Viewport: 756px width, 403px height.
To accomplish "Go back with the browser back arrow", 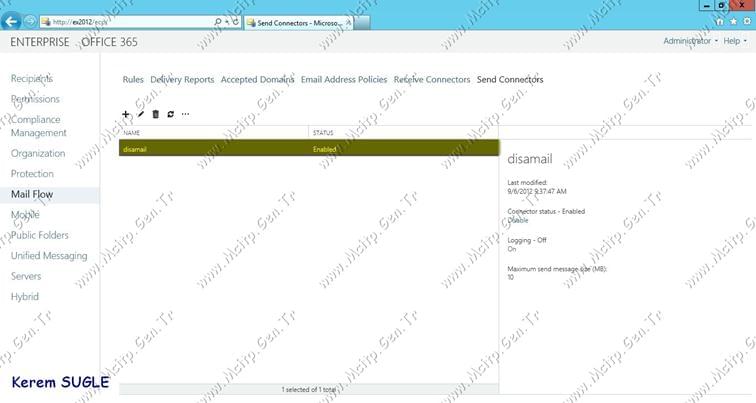I will [11, 22].
